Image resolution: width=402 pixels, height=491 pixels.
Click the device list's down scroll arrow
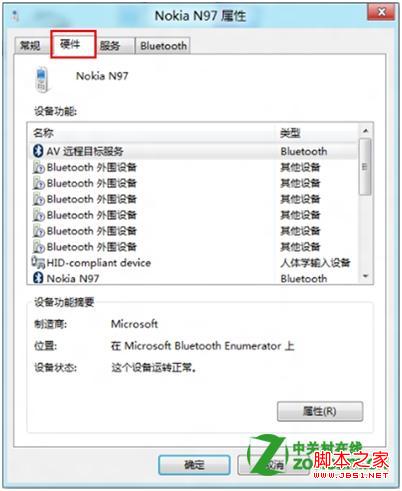366,276
